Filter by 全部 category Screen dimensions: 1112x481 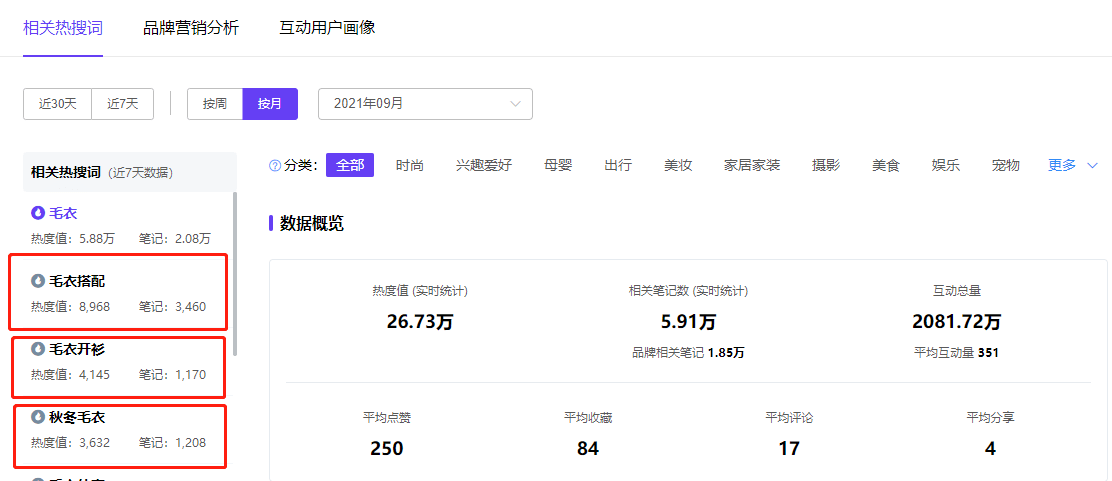click(x=350, y=165)
